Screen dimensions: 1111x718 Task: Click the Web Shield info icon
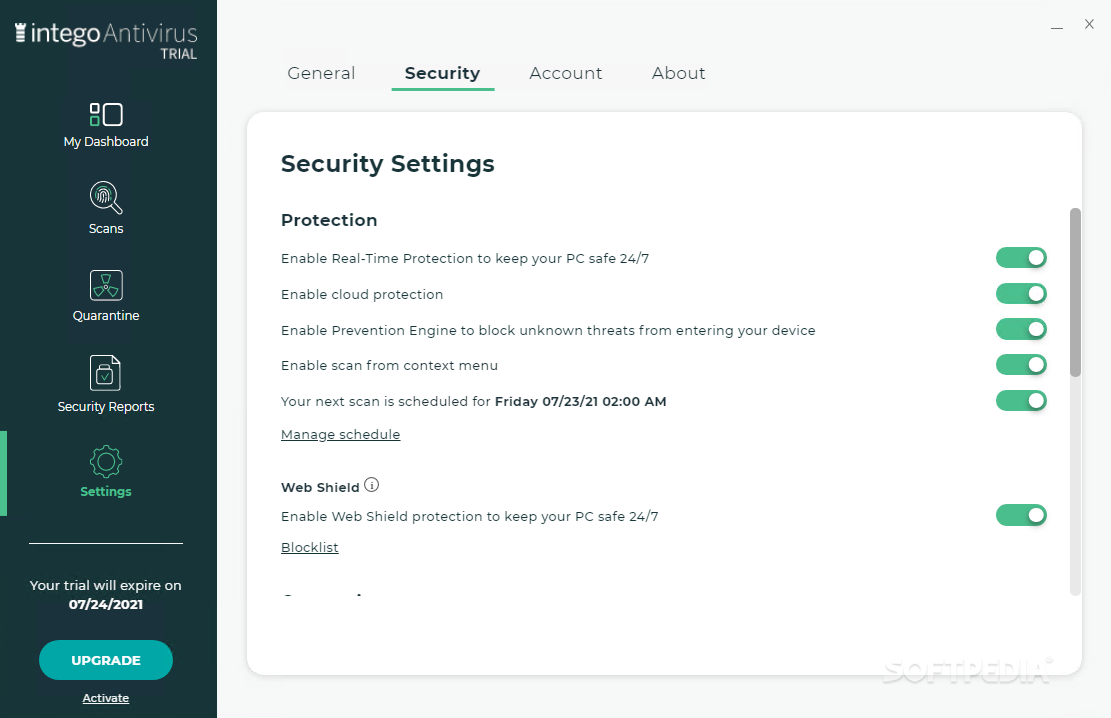pyautogui.click(x=371, y=486)
